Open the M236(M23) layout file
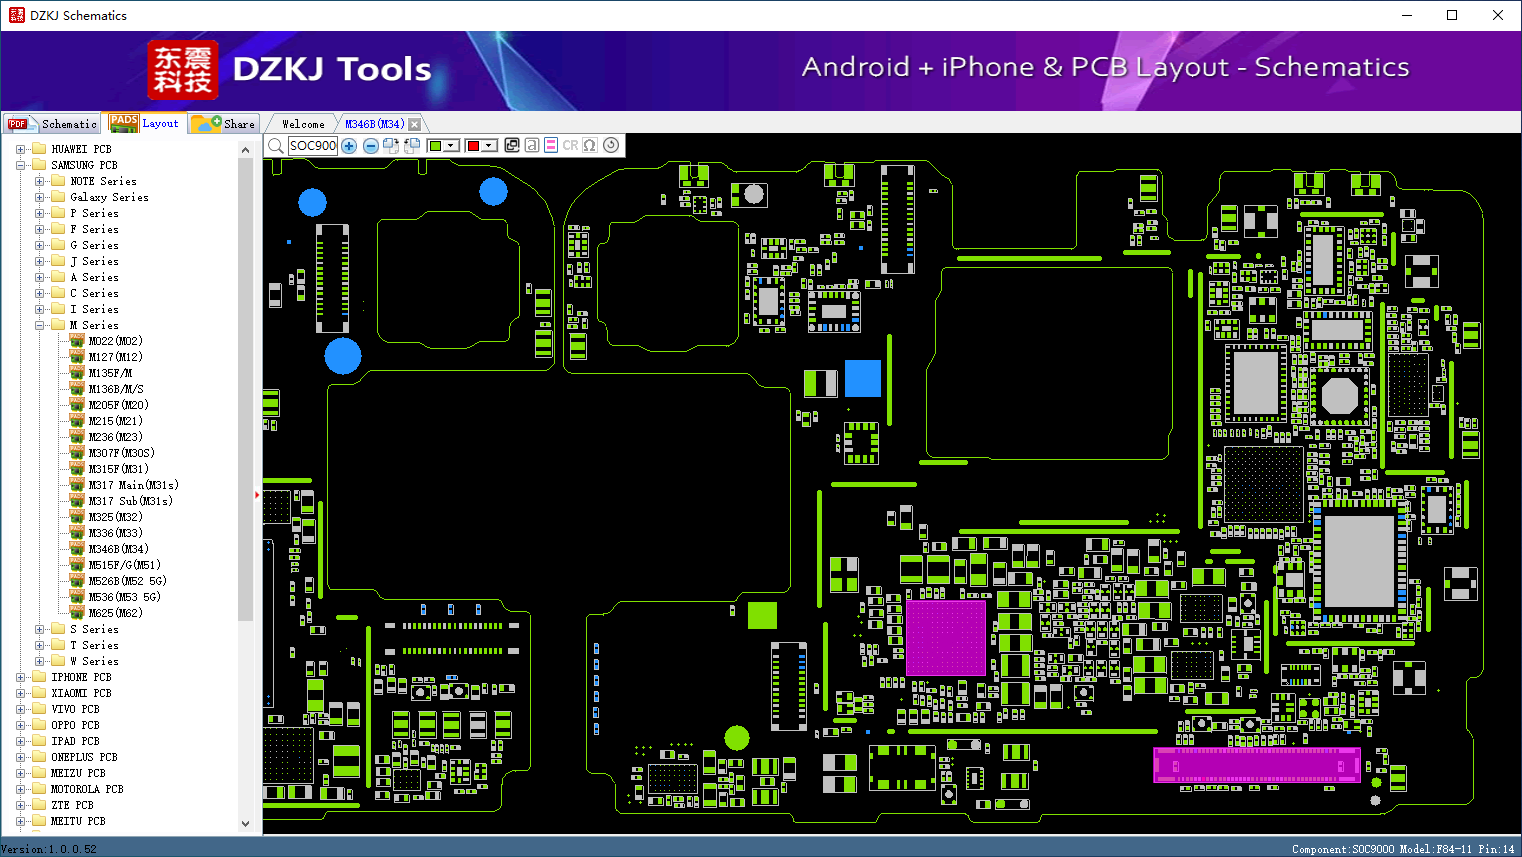This screenshot has height=857, width=1522. tap(115, 437)
